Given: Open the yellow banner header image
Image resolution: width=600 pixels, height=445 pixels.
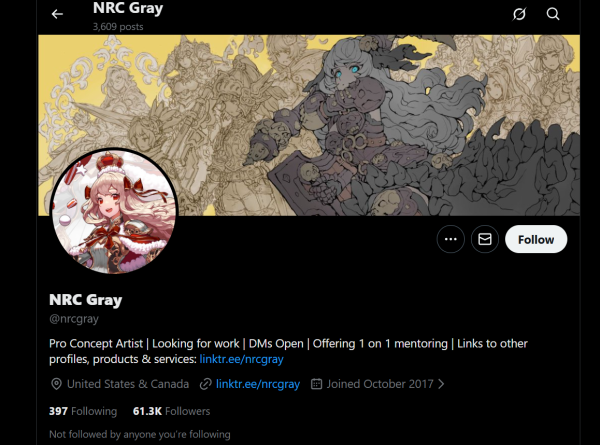Looking at the screenshot, I should (309, 125).
